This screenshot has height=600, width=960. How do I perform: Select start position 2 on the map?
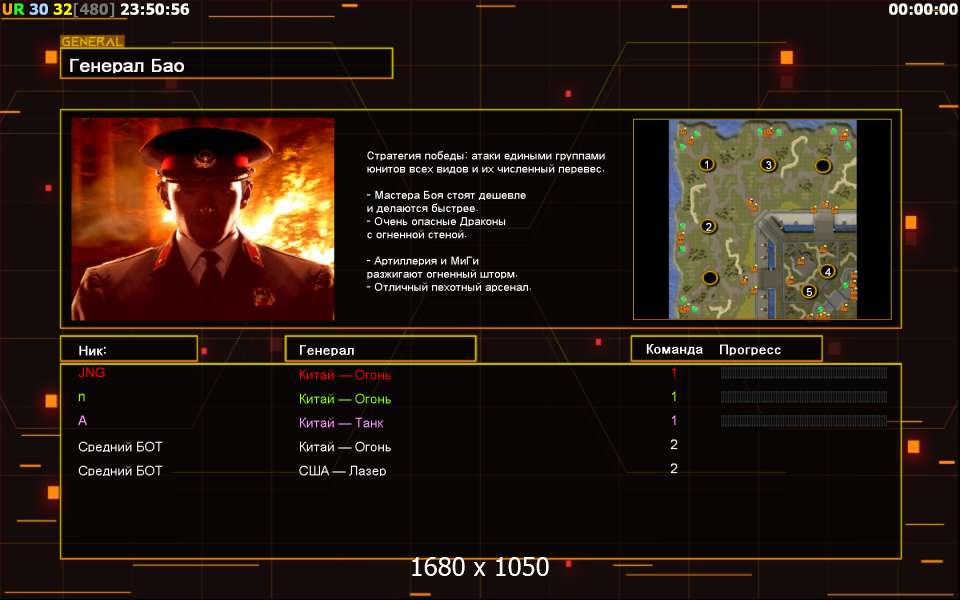click(708, 226)
